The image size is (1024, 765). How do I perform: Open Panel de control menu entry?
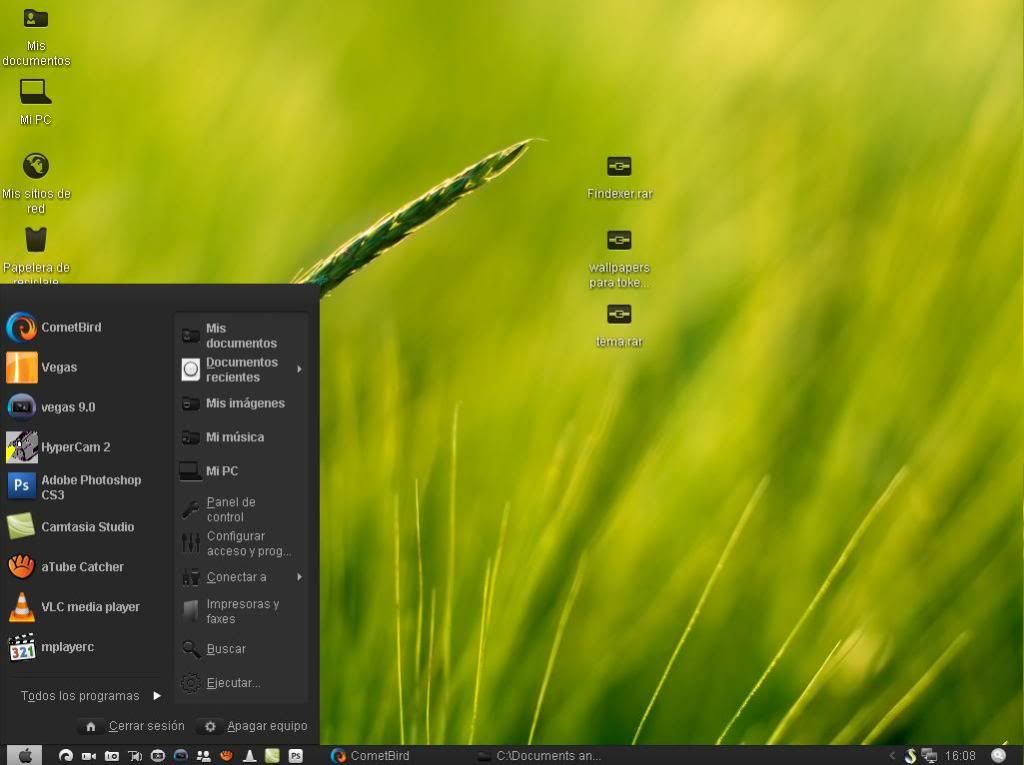pos(231,510)
